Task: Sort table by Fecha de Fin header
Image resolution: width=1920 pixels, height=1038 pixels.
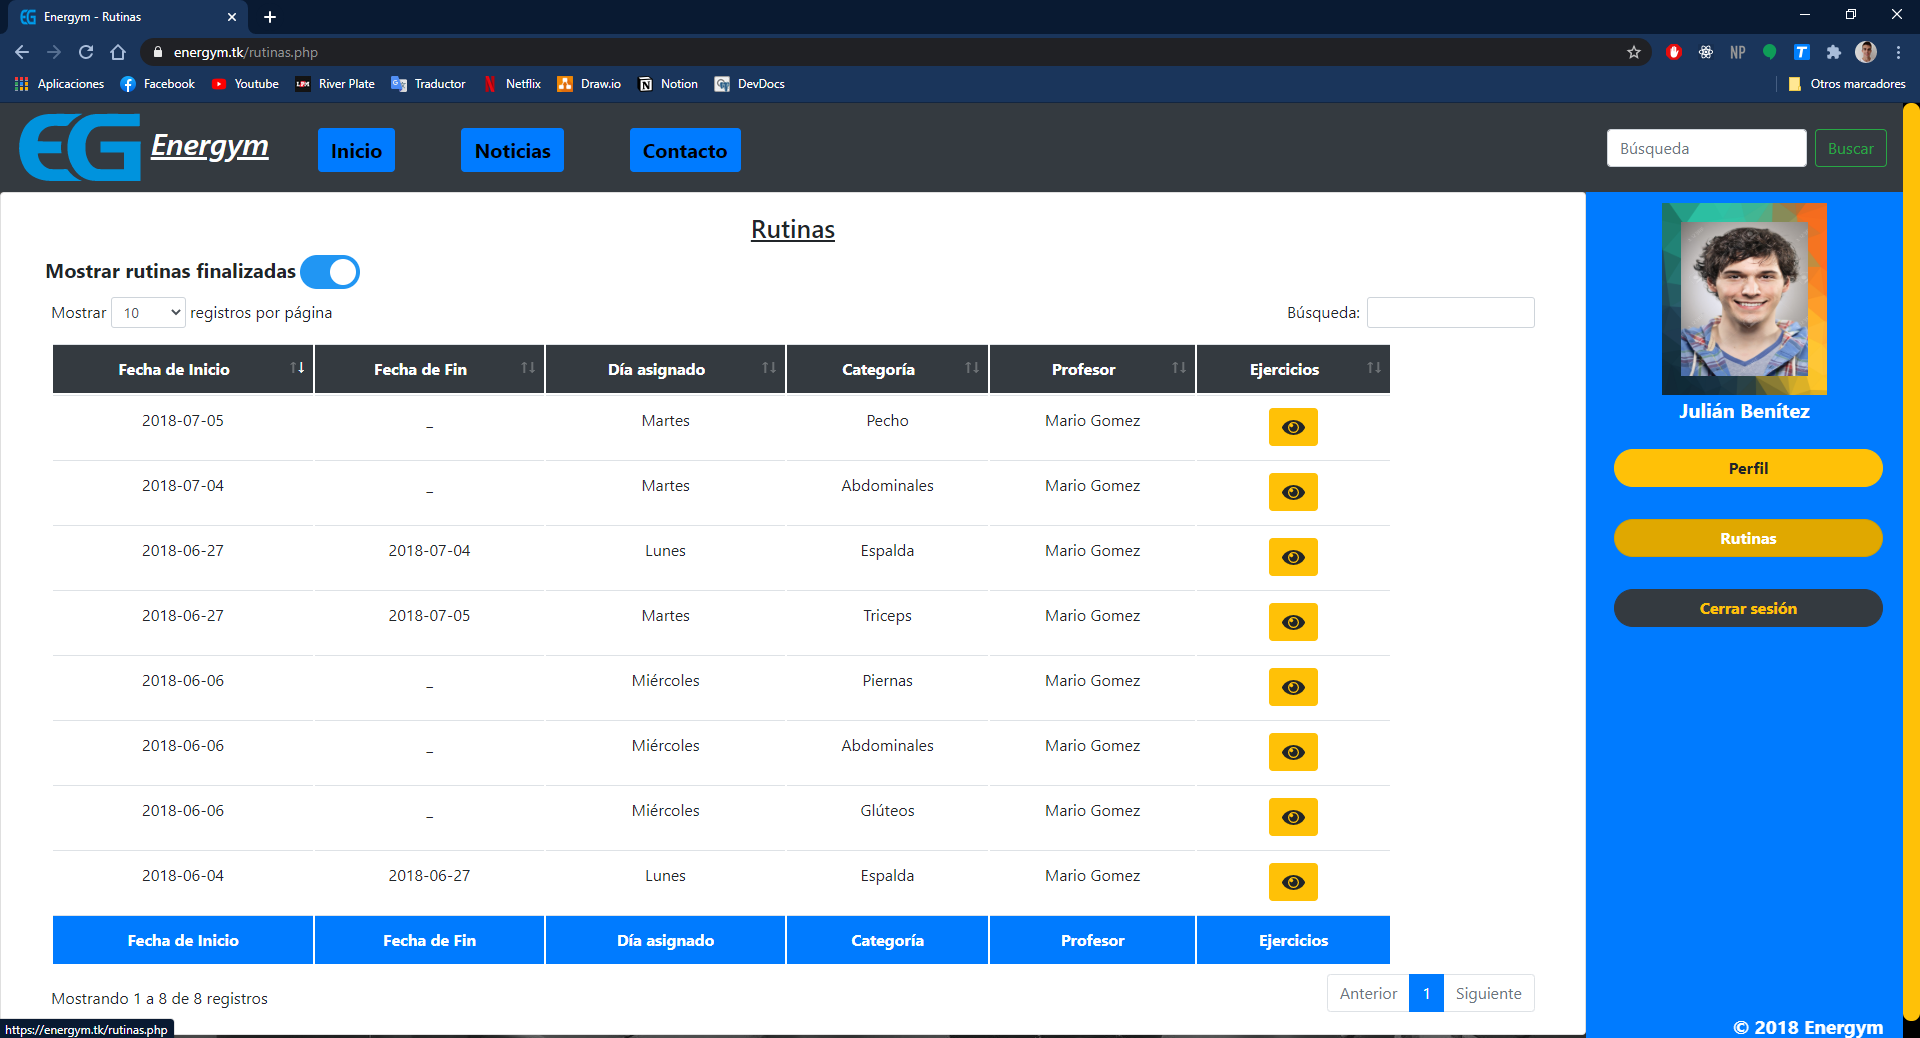Action: pyautogui.click(x=430, y=369)
